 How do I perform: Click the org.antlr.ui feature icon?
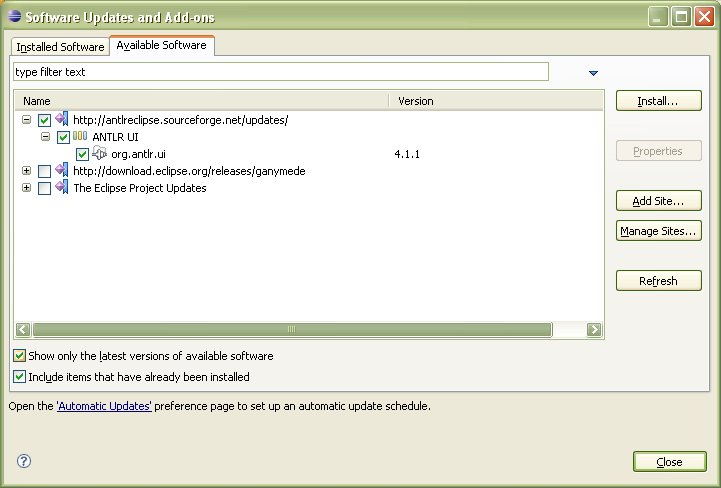coord(99,154)
